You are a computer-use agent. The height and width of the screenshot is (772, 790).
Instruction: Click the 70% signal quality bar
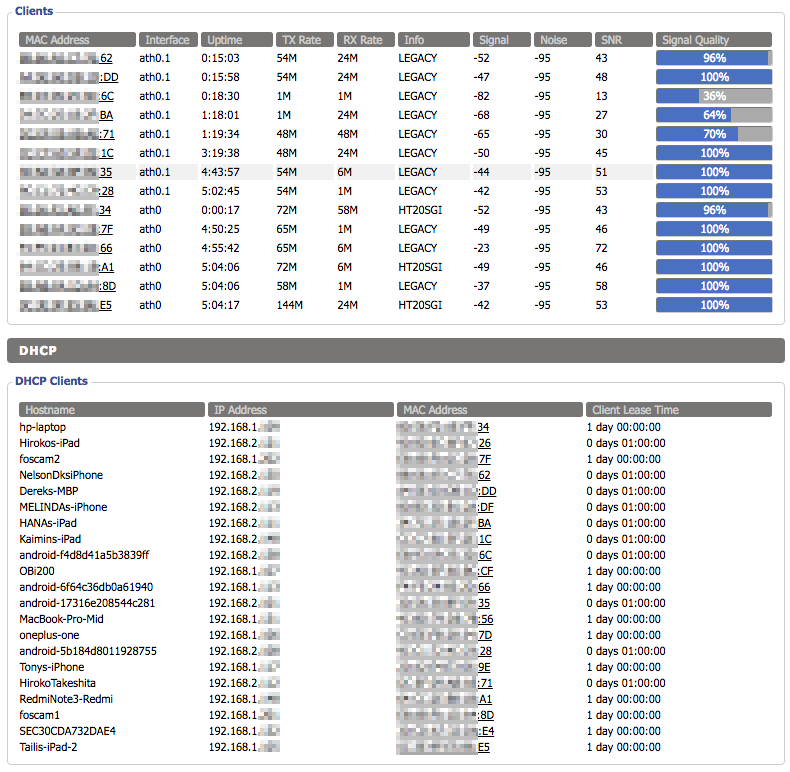pos(713,134)
